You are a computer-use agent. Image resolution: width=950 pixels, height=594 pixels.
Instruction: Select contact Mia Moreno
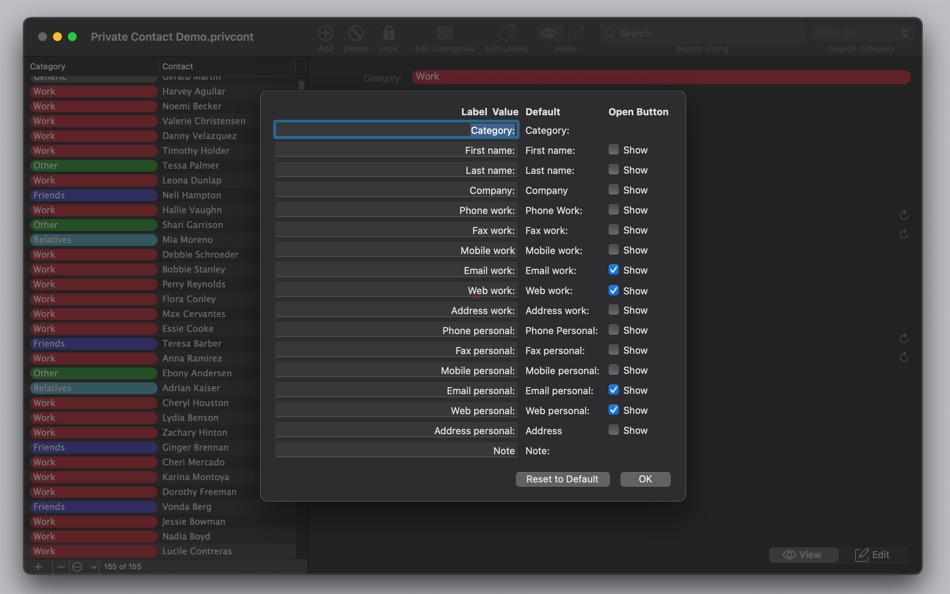tap(187, 239)
